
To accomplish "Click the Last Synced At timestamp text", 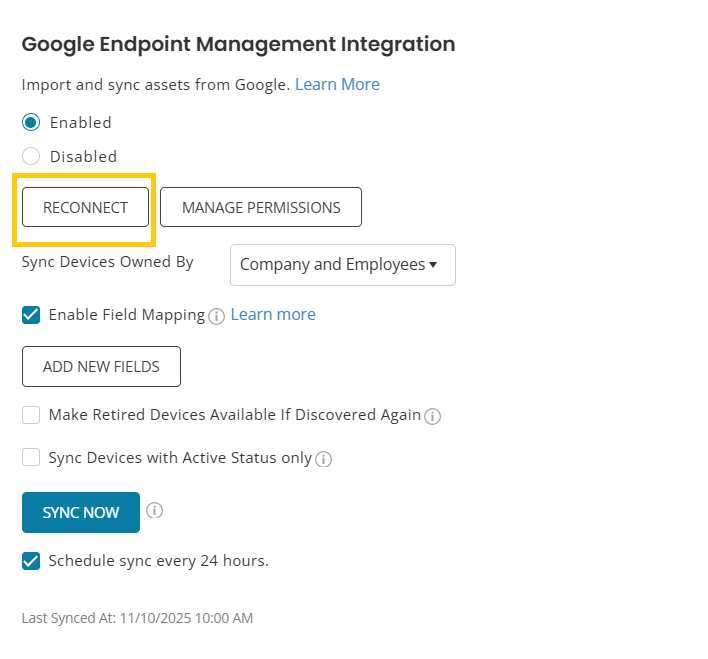I will coord(137,618).
